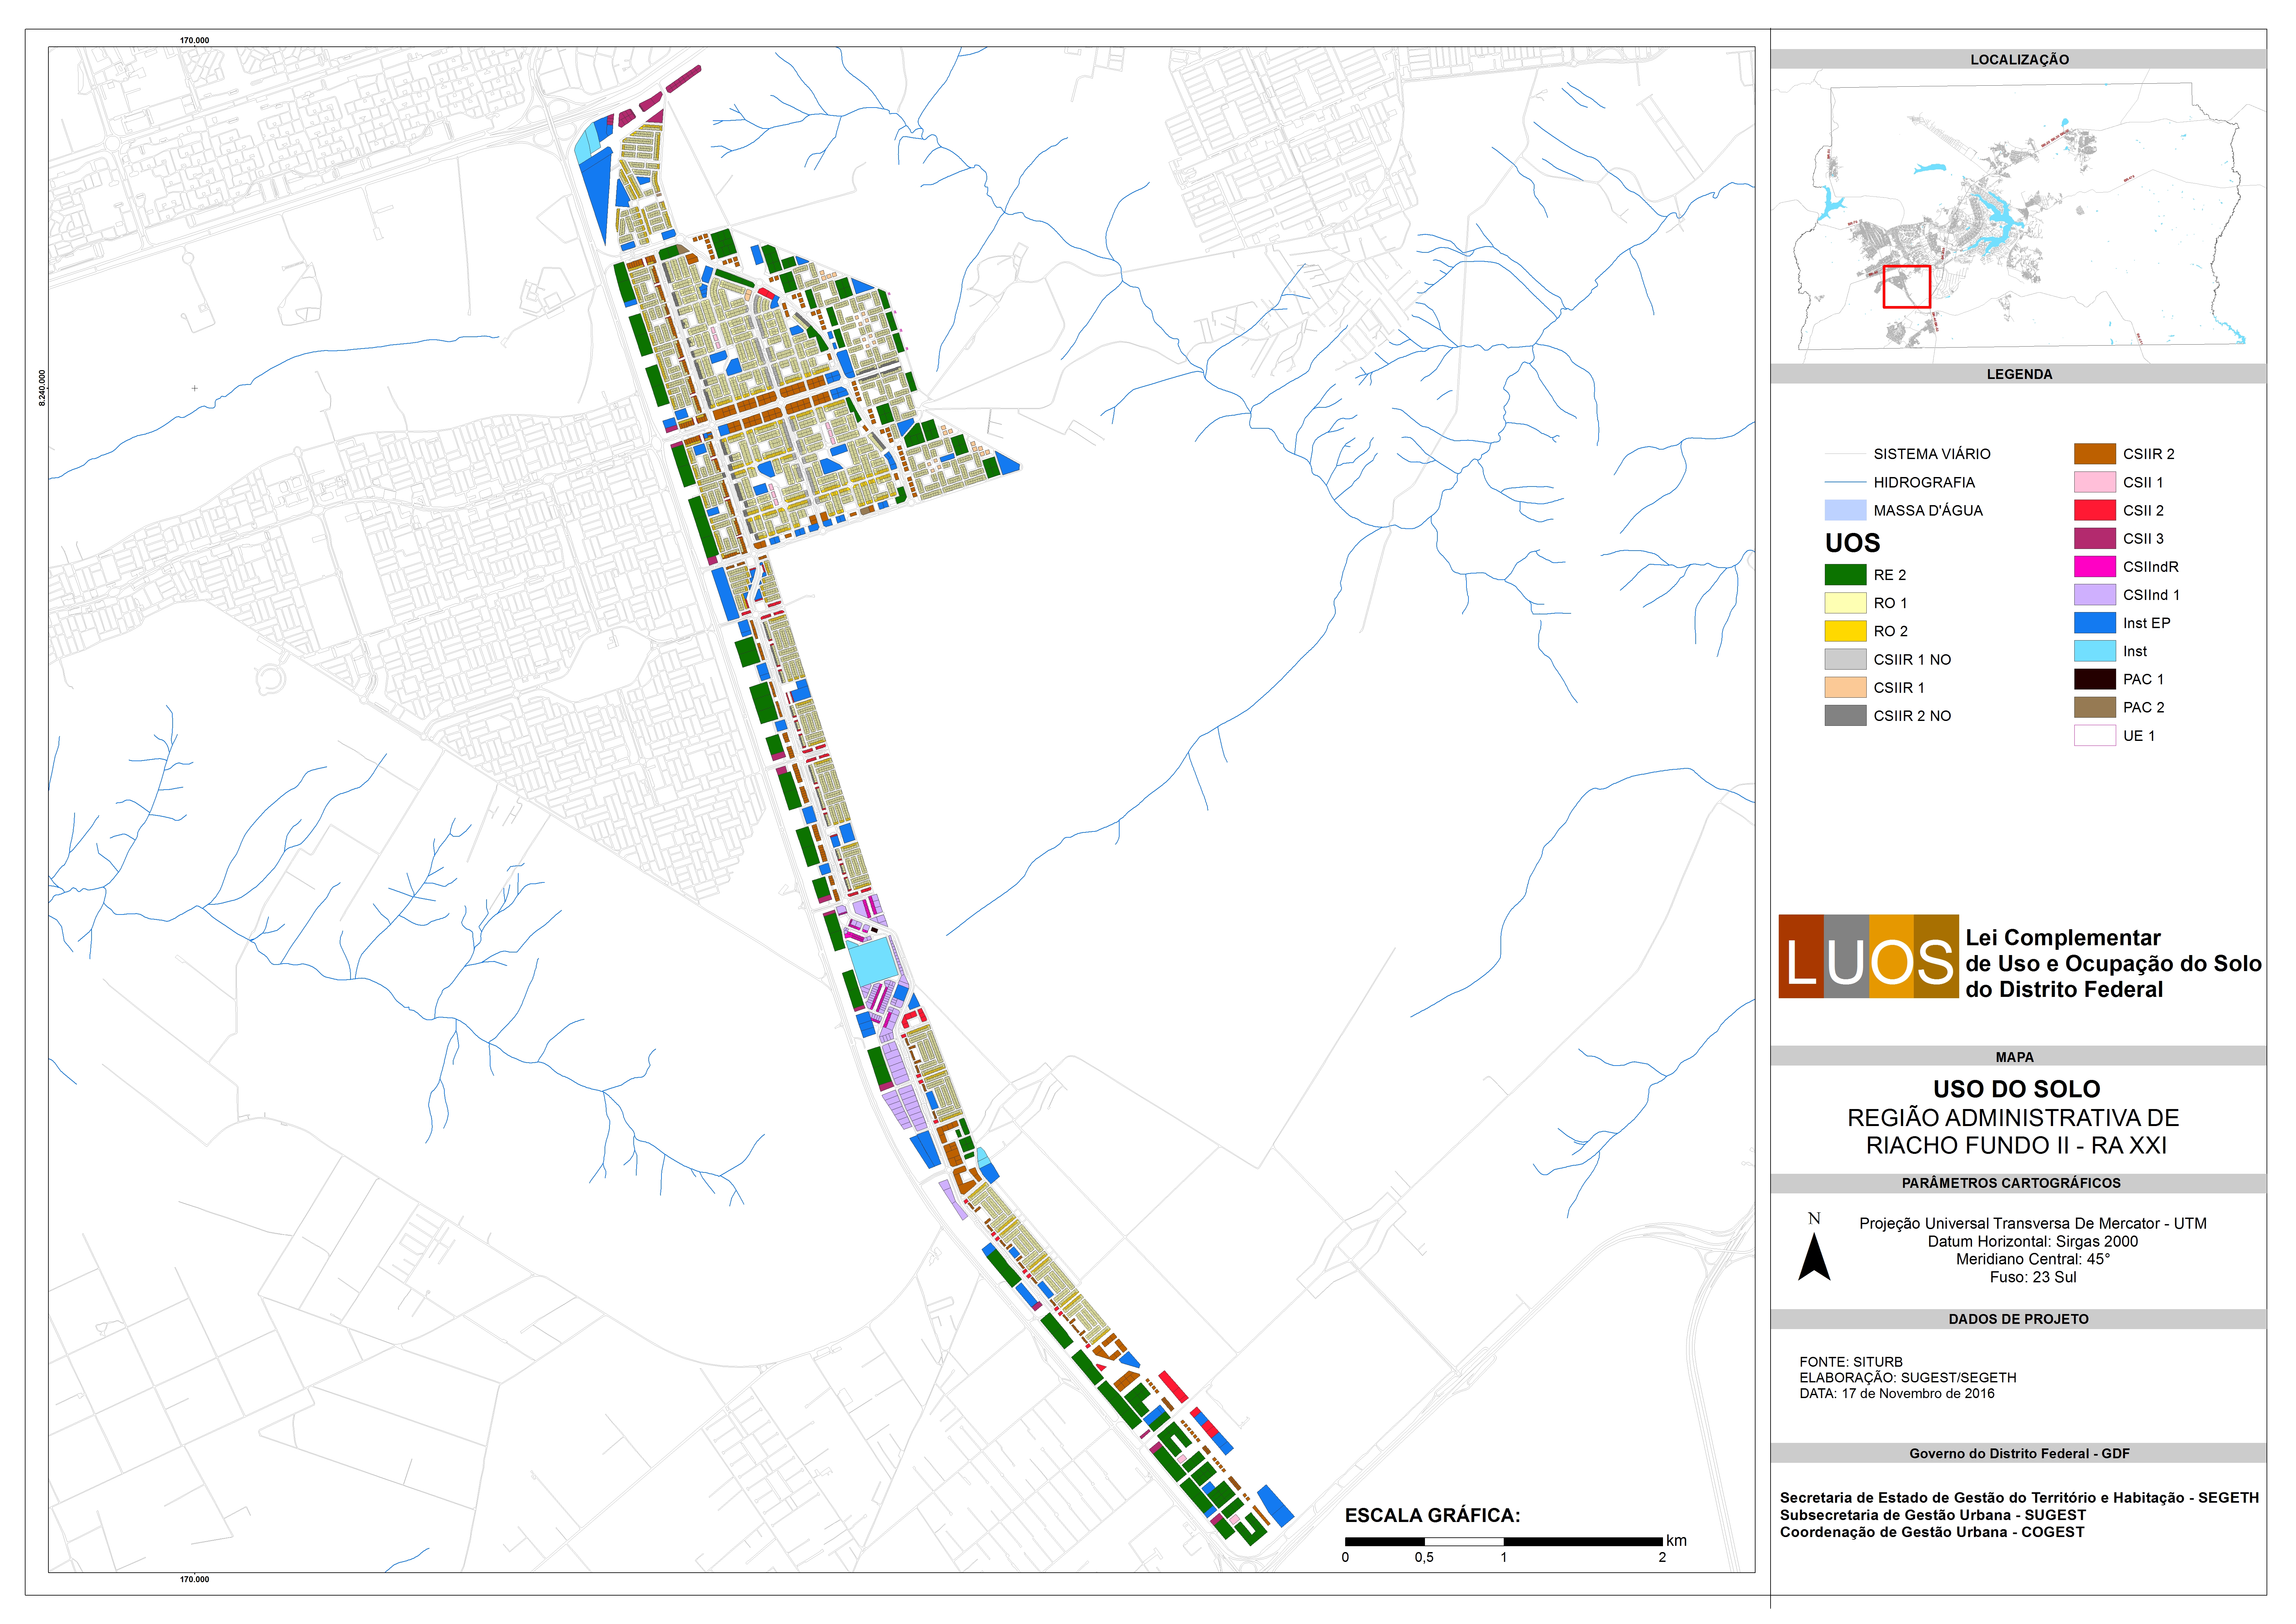
Task: Click 'Lei Complementar' title text
Action: [x=2063, y=938]
